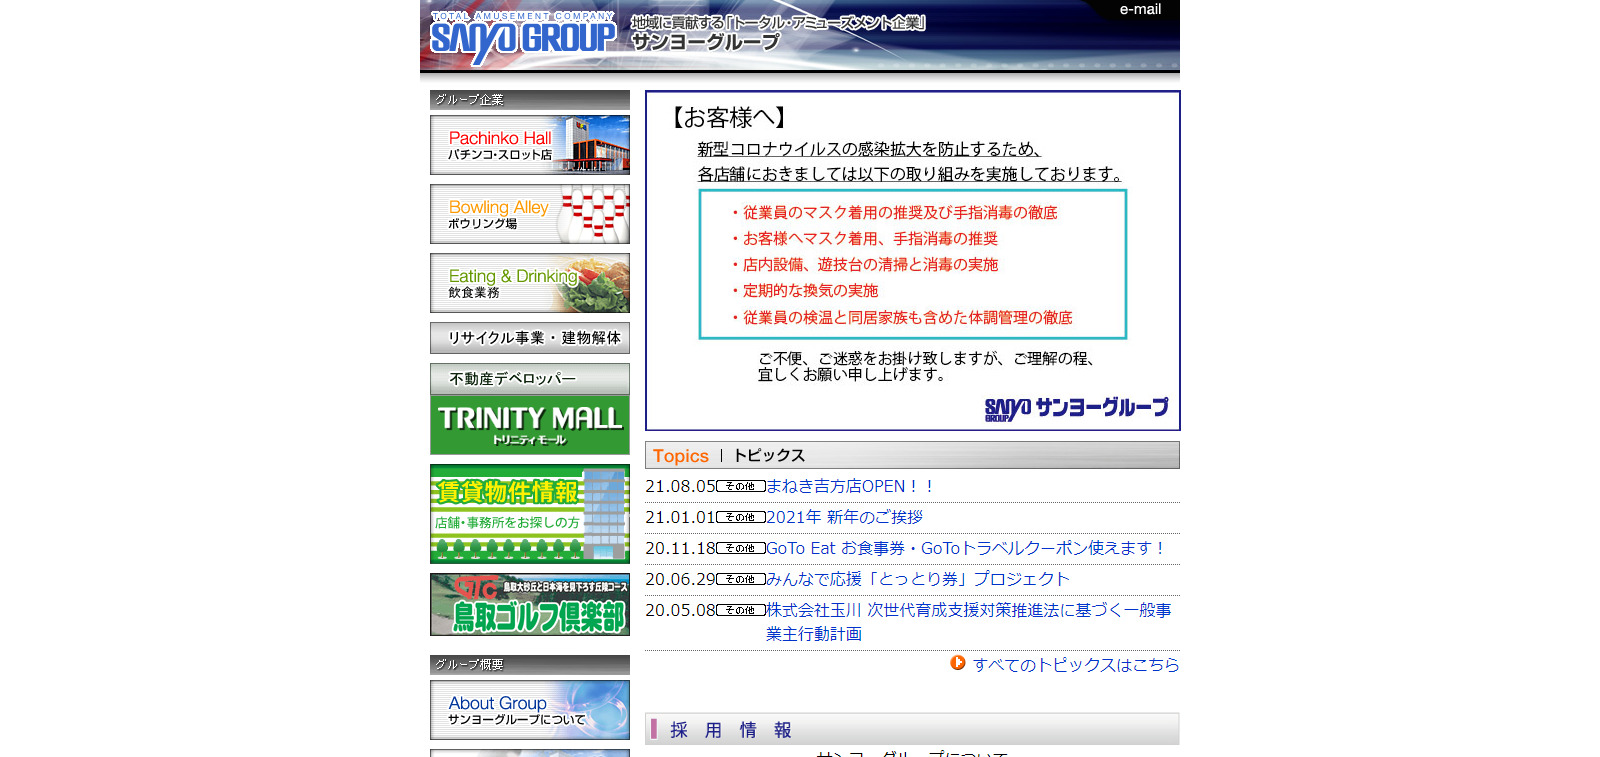Click その他 tag on 20.06.29 row
Image resolution: width=1600 pixels, height=757 pixels.
tap(741, 579)
